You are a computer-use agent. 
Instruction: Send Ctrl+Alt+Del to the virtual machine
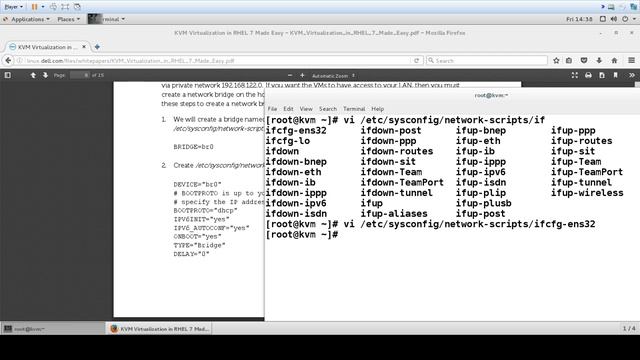(53, 7)
